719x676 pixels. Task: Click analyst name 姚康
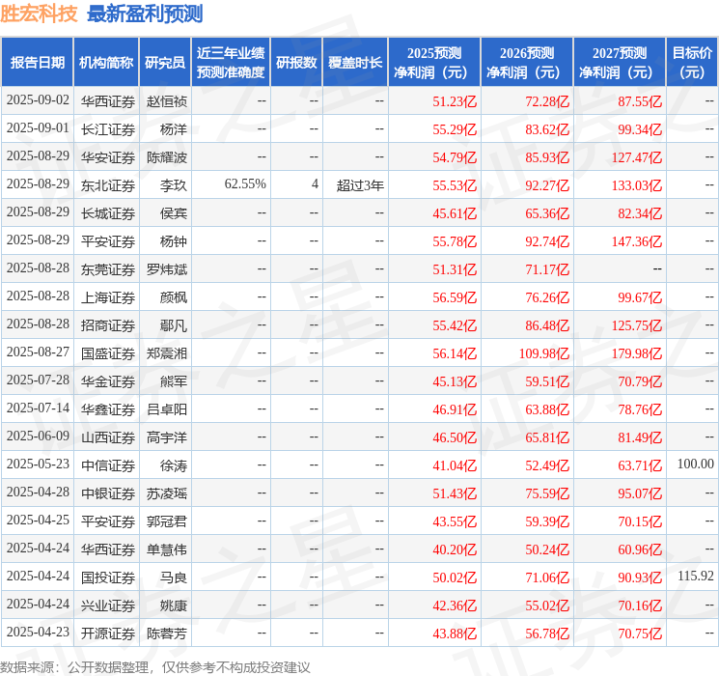(173, 606)
